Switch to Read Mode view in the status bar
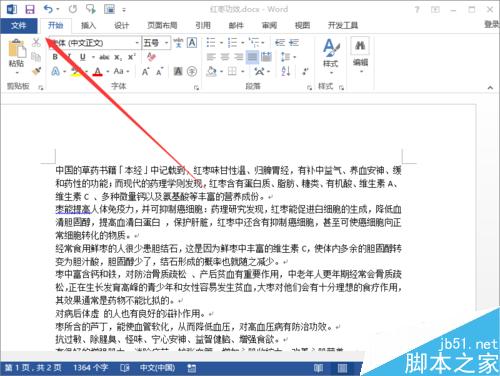The image size is (500, 376). 318,368
